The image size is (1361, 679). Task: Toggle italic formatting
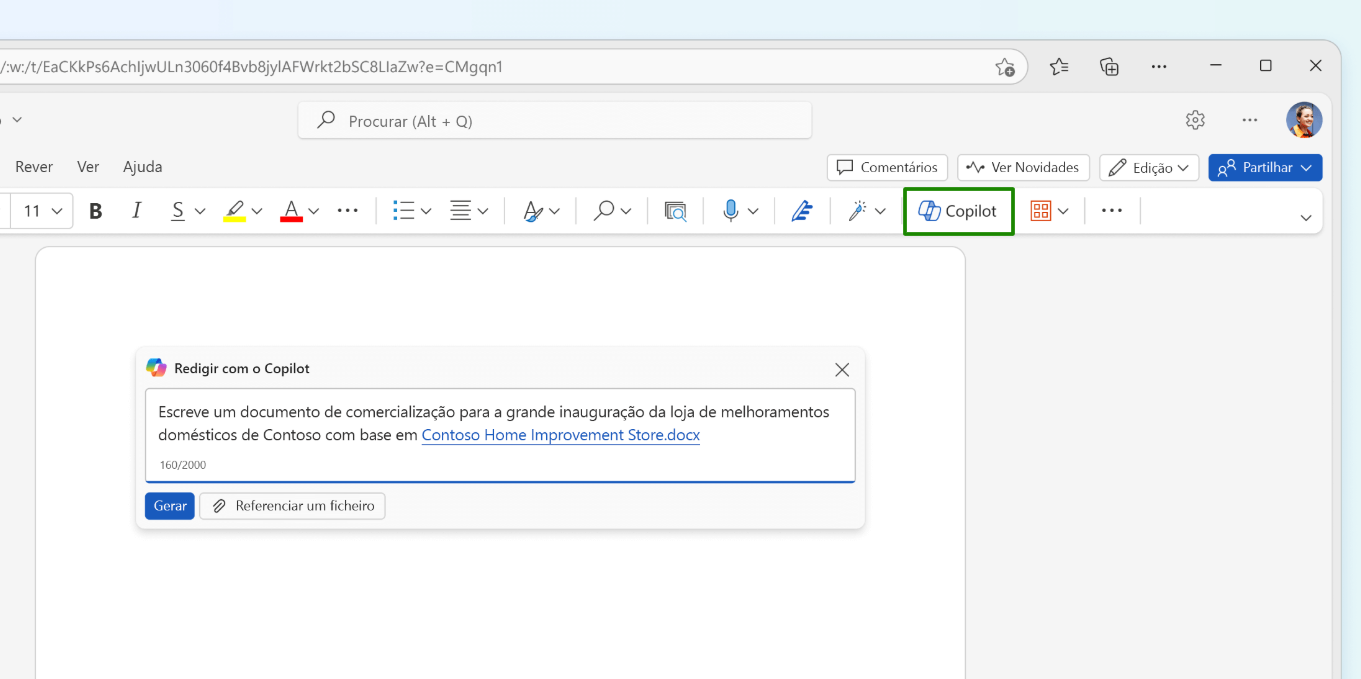[137, 211]
